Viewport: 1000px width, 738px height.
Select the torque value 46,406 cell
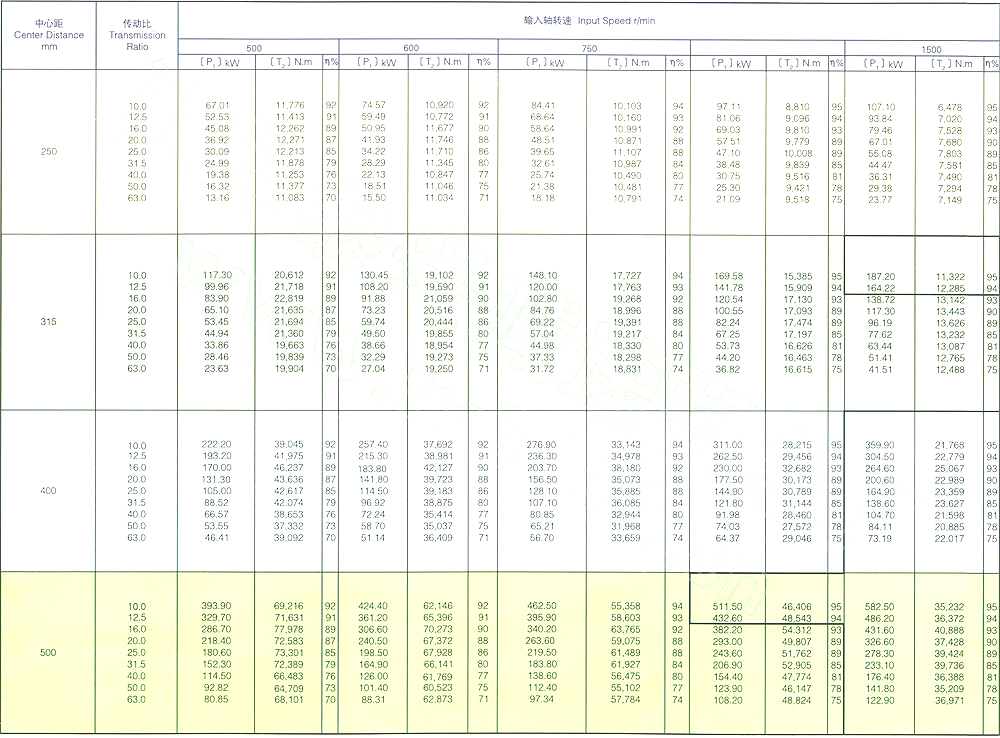[x=797, y=606]
